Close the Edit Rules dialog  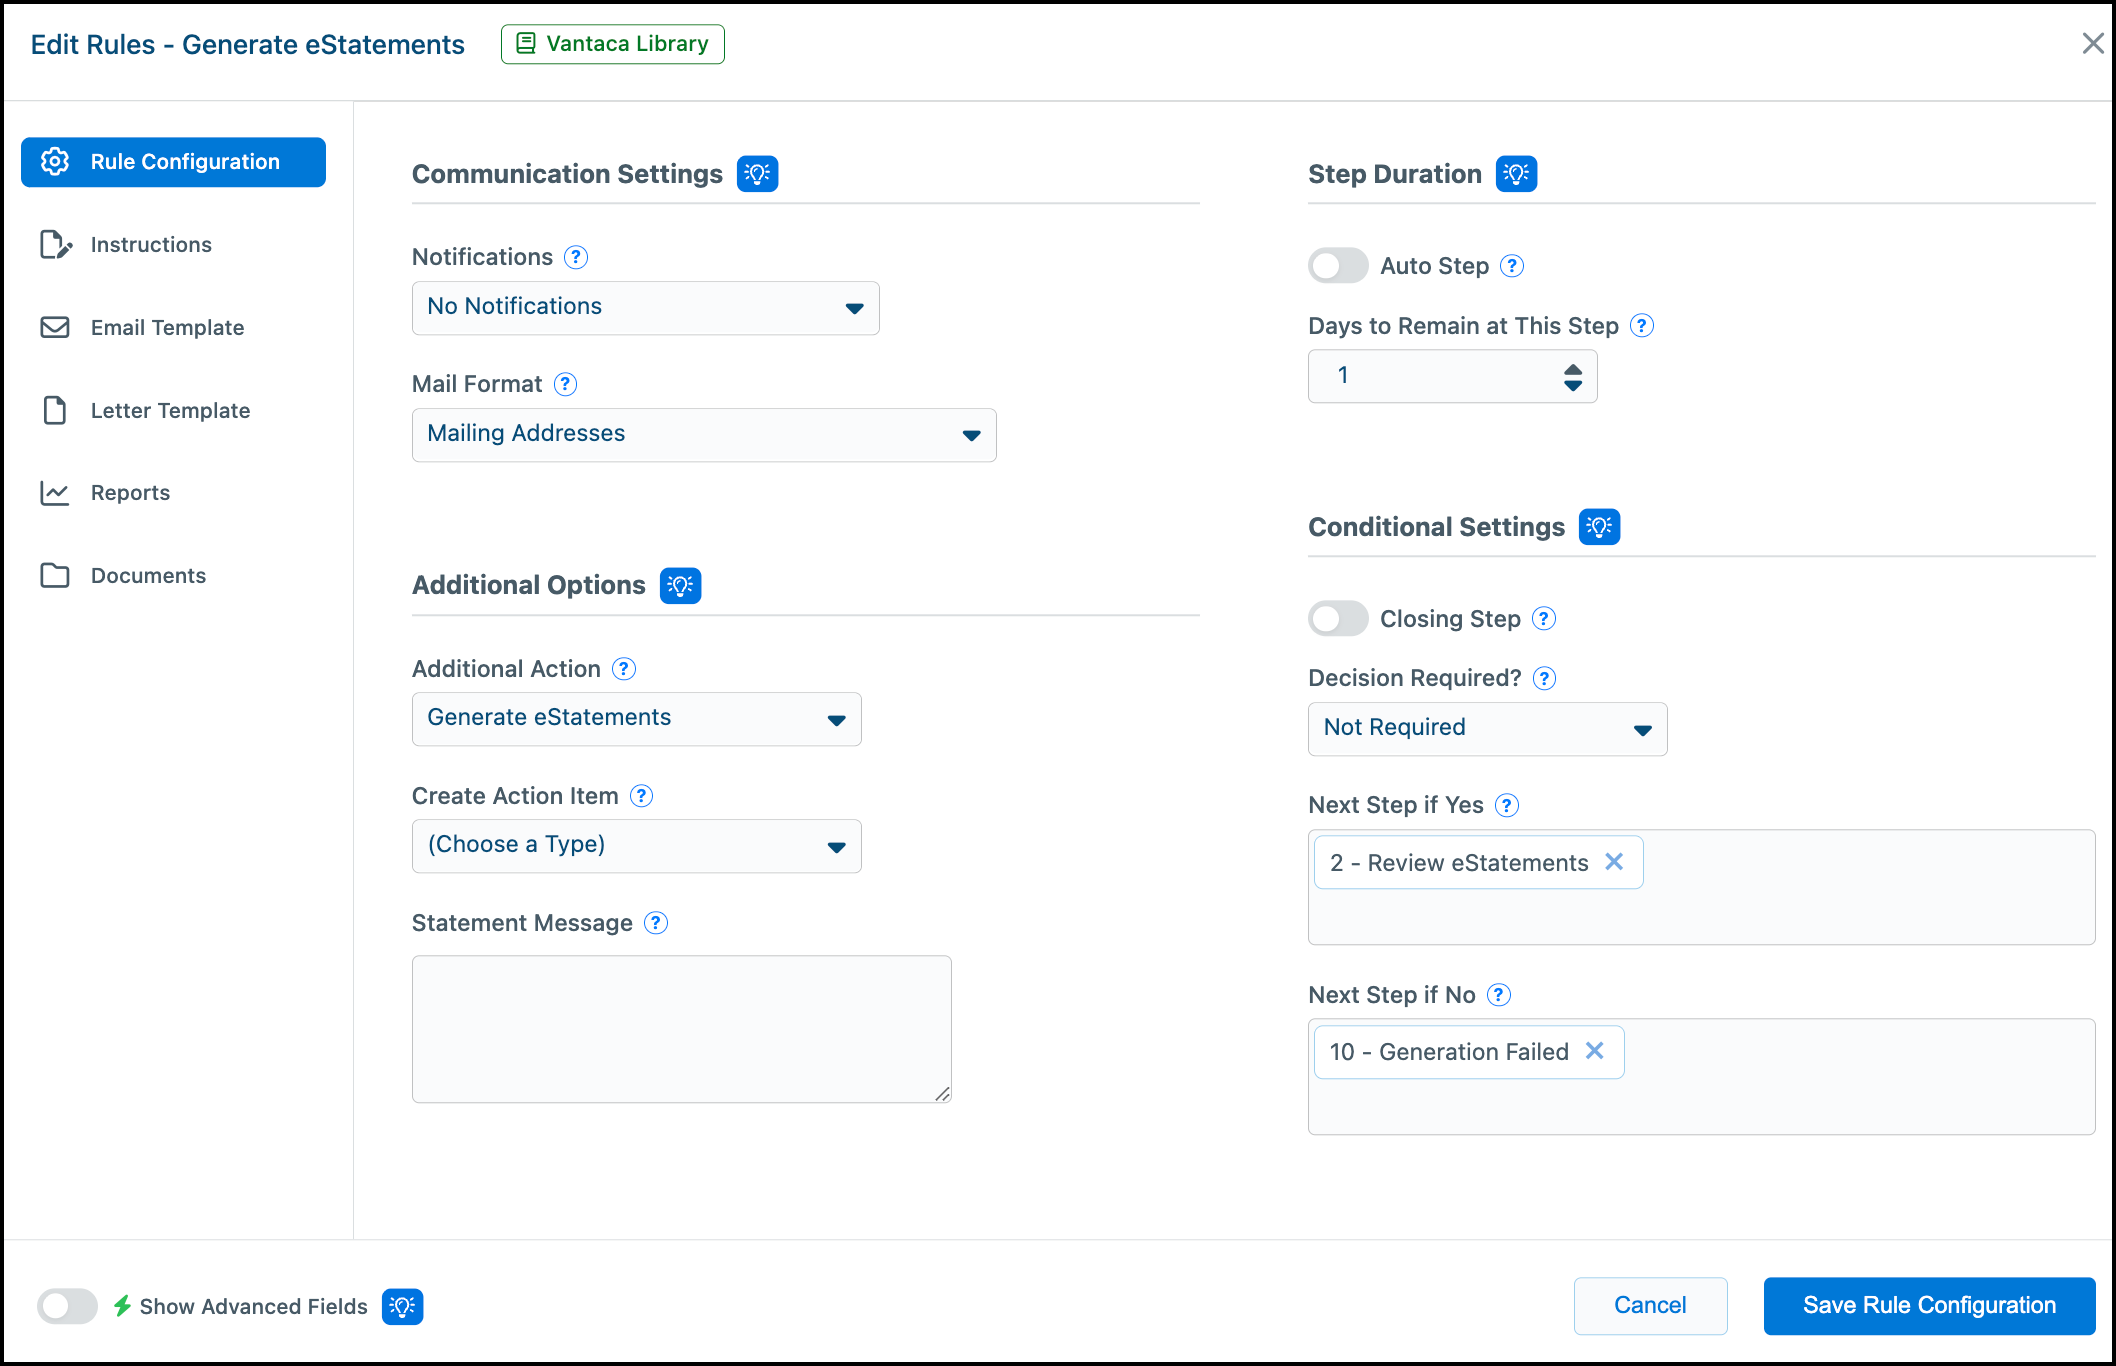(2092, 43)
